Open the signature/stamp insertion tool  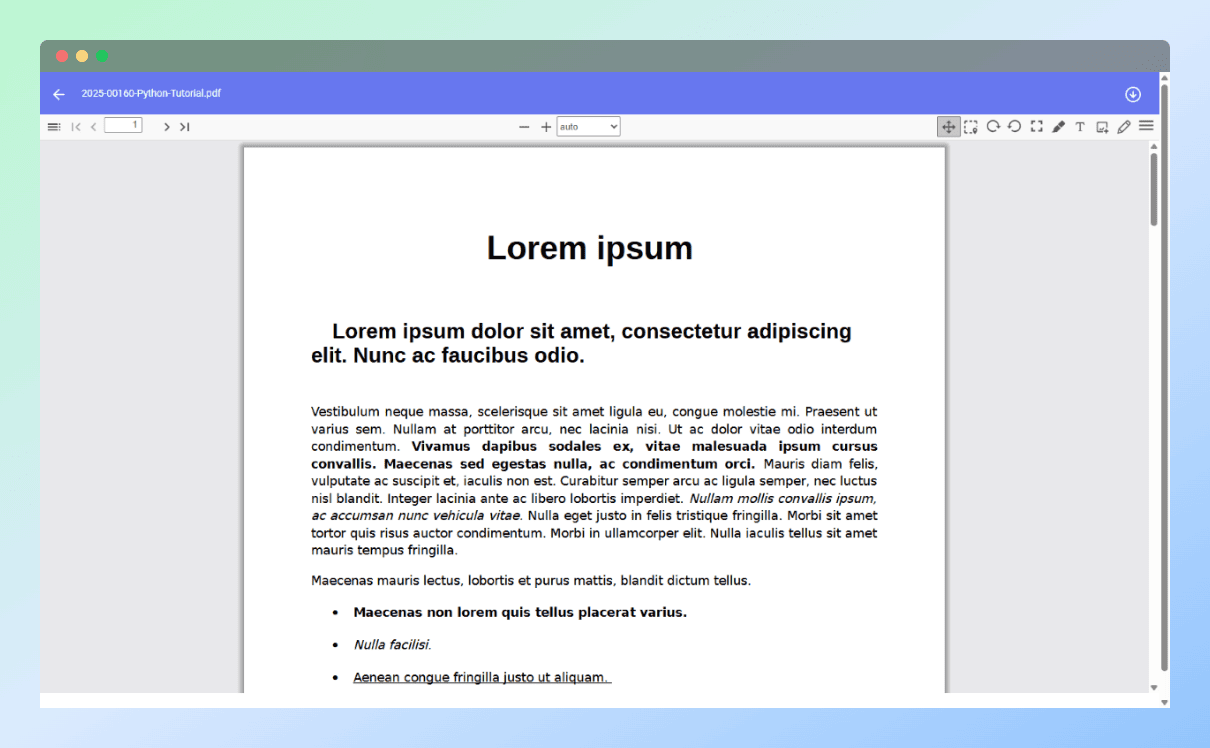(x=1101, y=126)
